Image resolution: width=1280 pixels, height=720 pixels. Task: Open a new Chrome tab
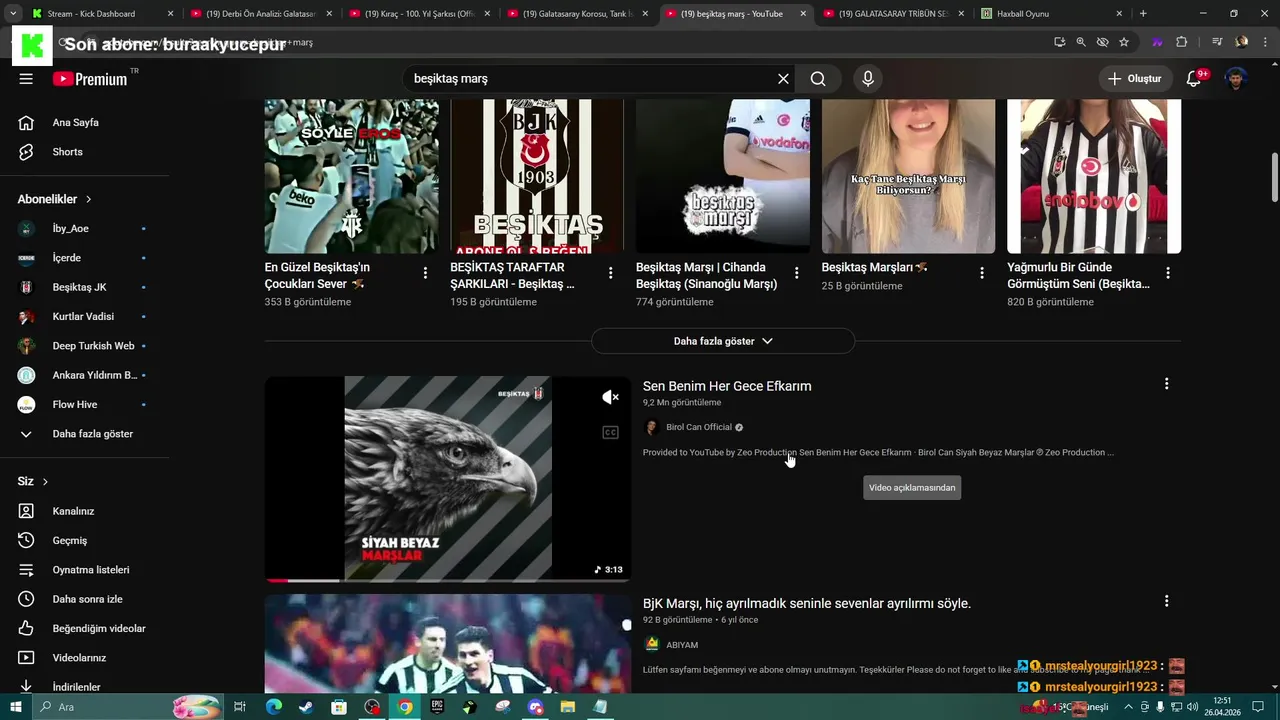click(x=1143, y=13)
